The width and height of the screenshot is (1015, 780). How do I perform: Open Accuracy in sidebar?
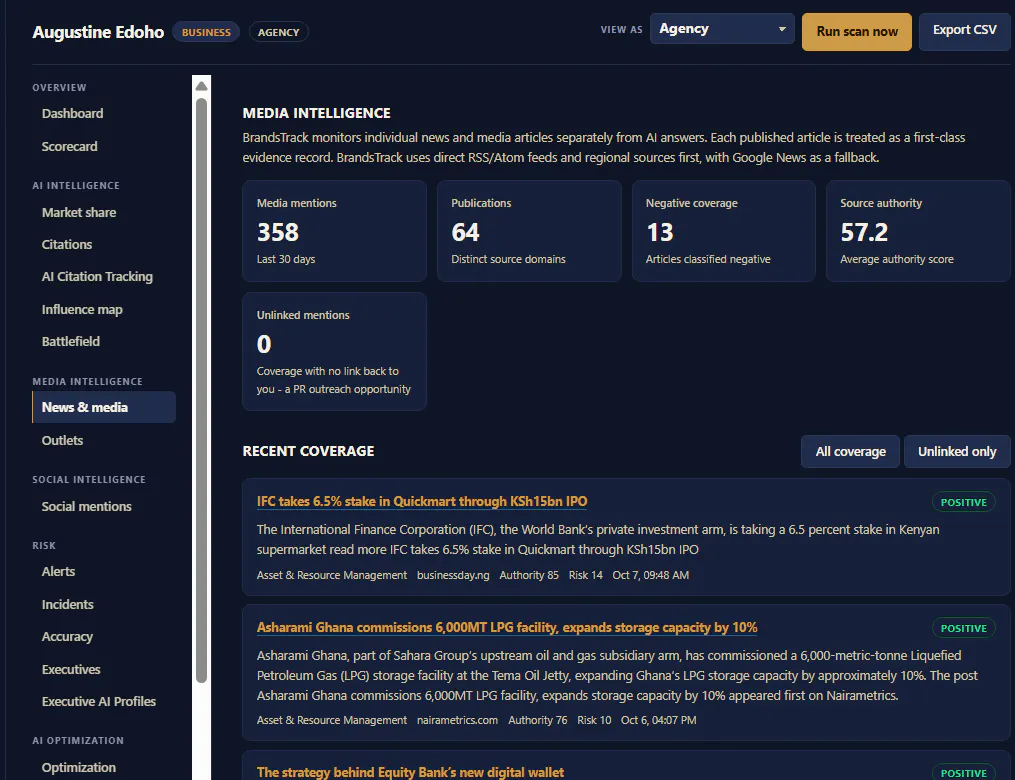click(67, 637)
